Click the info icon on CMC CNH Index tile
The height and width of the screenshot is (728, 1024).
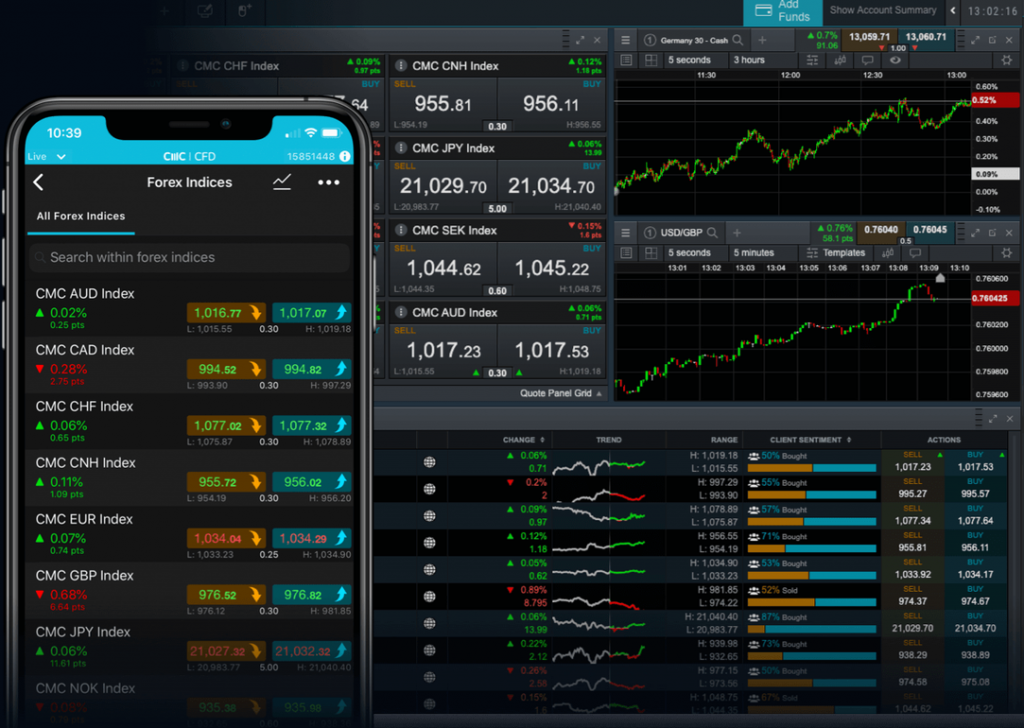[401, 65]
